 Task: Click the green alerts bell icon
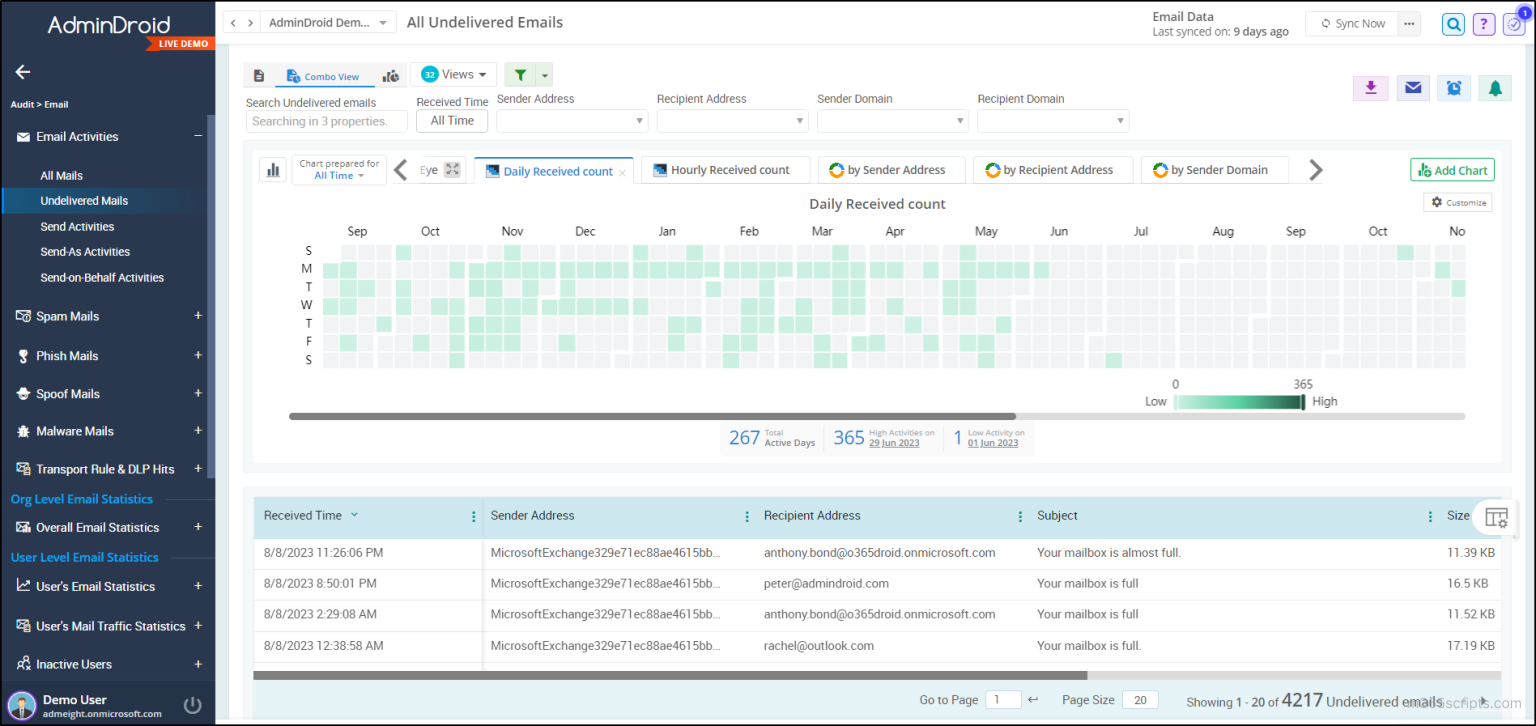[1494, 88]
